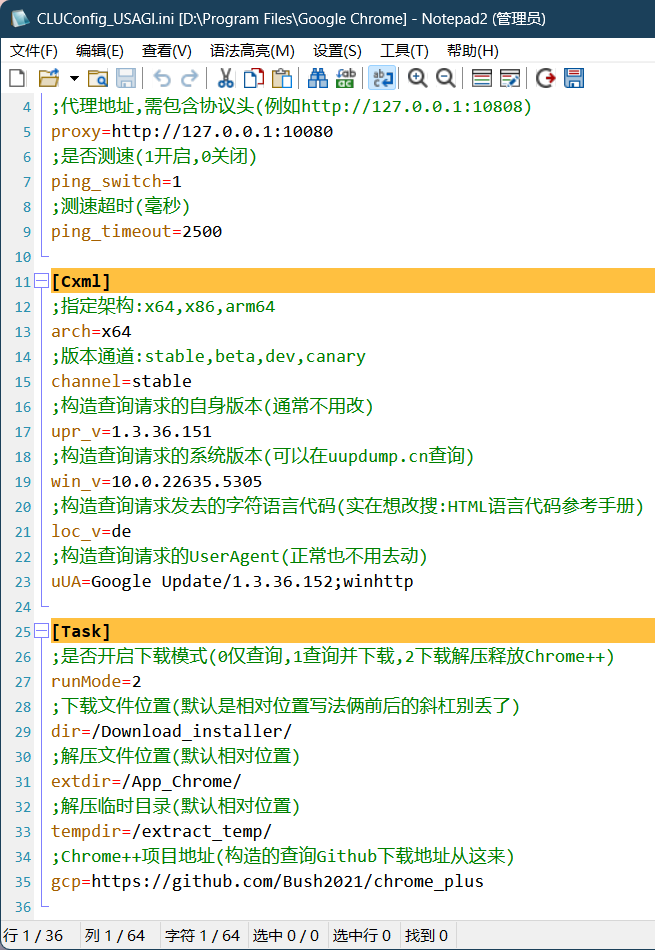655x950 pixels.
Task: Click the Zoom in magnifier icon
Action: [417, 78]
